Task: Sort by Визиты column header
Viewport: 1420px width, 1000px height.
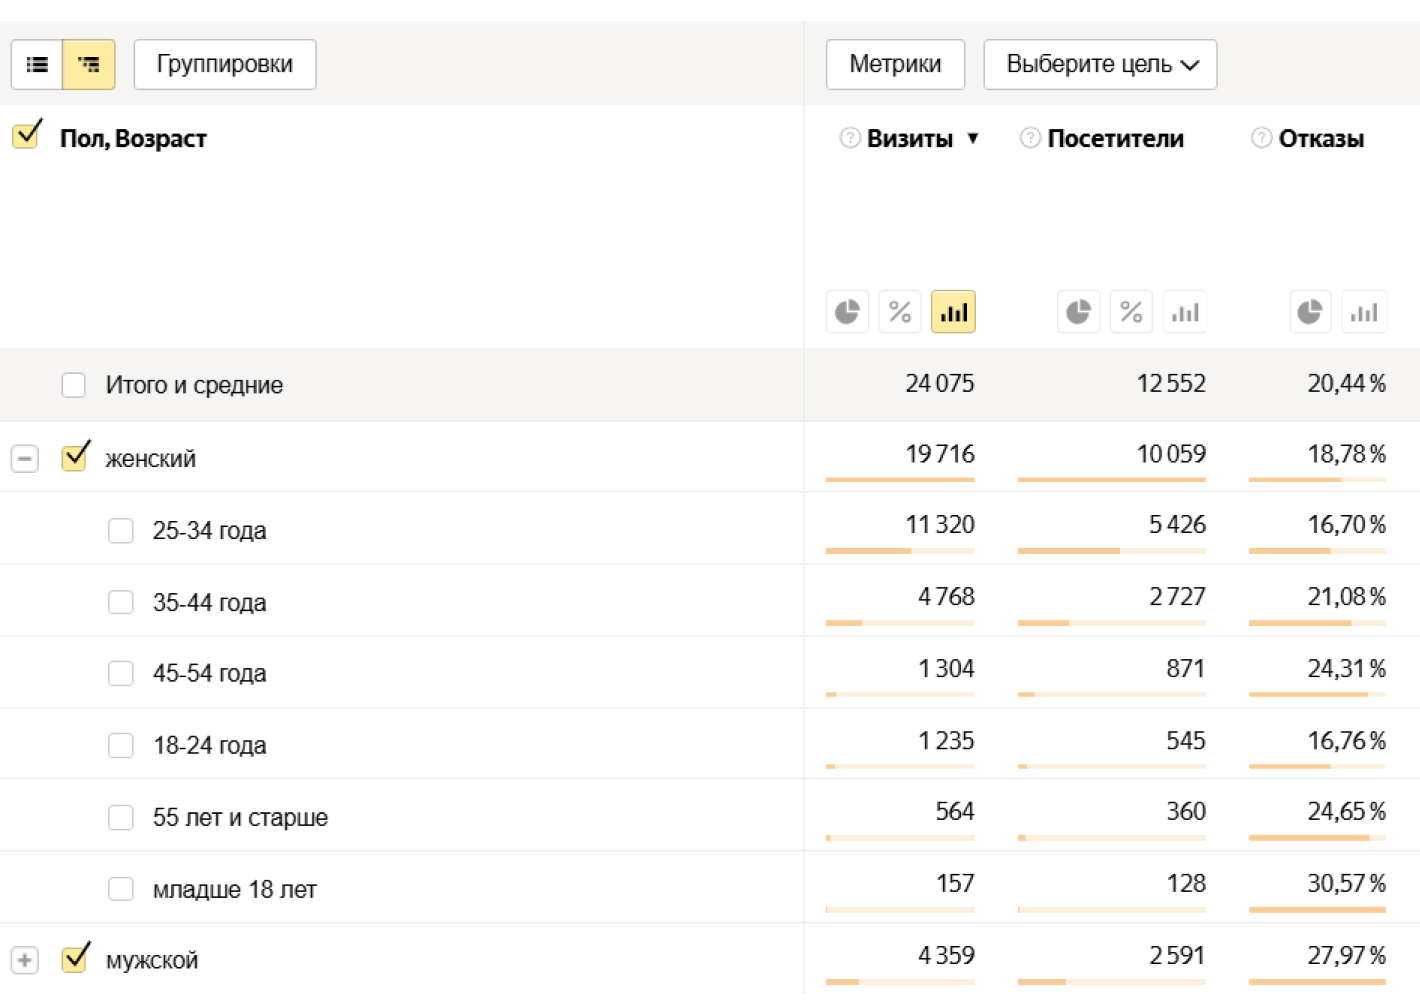Action: tap(909, 139)
